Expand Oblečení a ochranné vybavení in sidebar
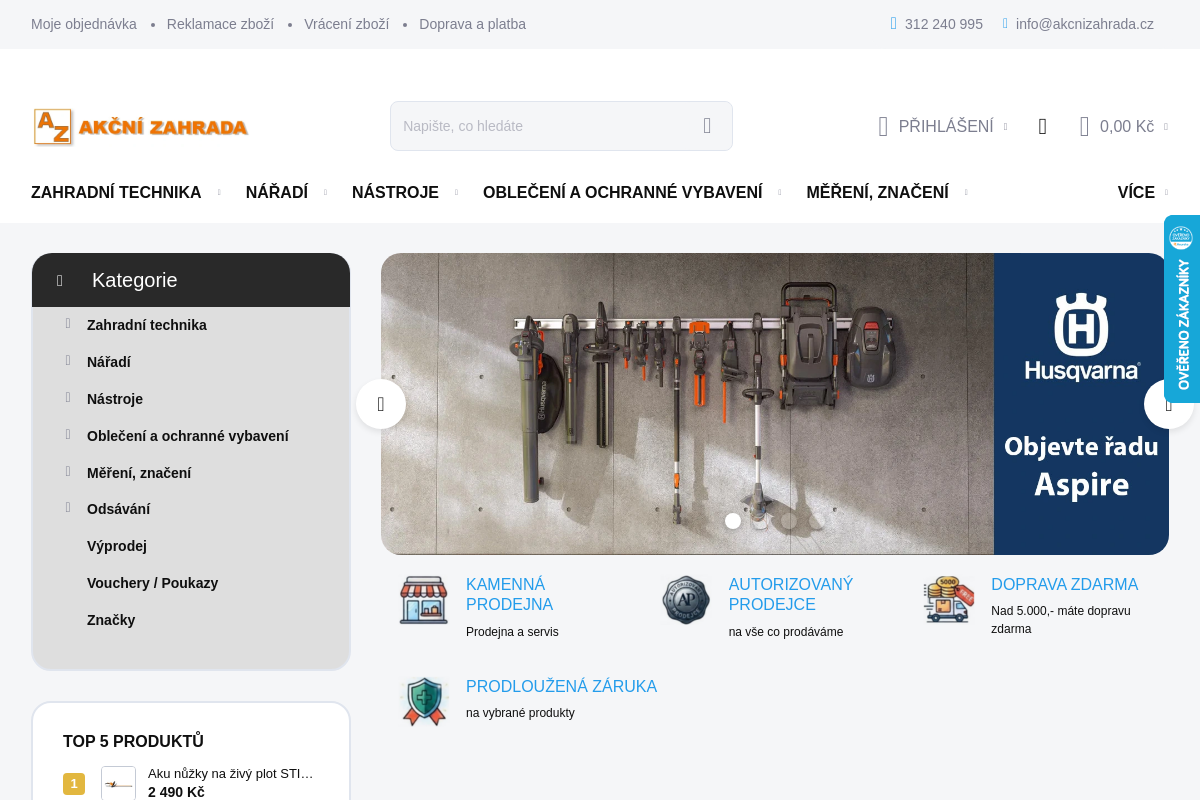 click(x=68, y=435)
